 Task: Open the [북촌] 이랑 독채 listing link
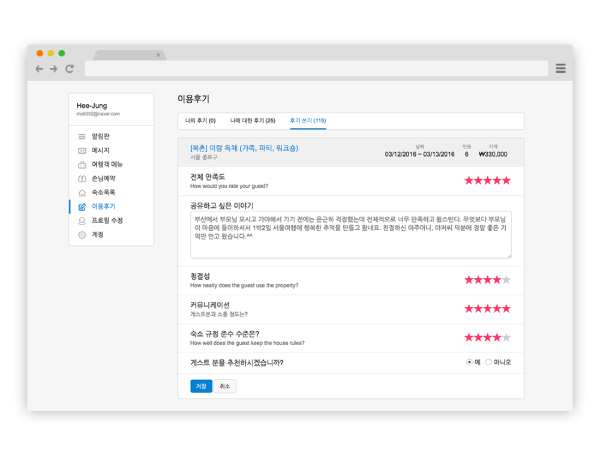click(x=244, y=148)
